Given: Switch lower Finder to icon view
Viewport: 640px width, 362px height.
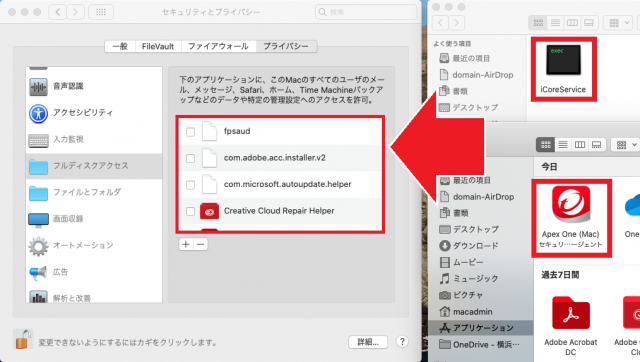Looking at the screenshot, I should pyautogui.click(x=546, y=144).
